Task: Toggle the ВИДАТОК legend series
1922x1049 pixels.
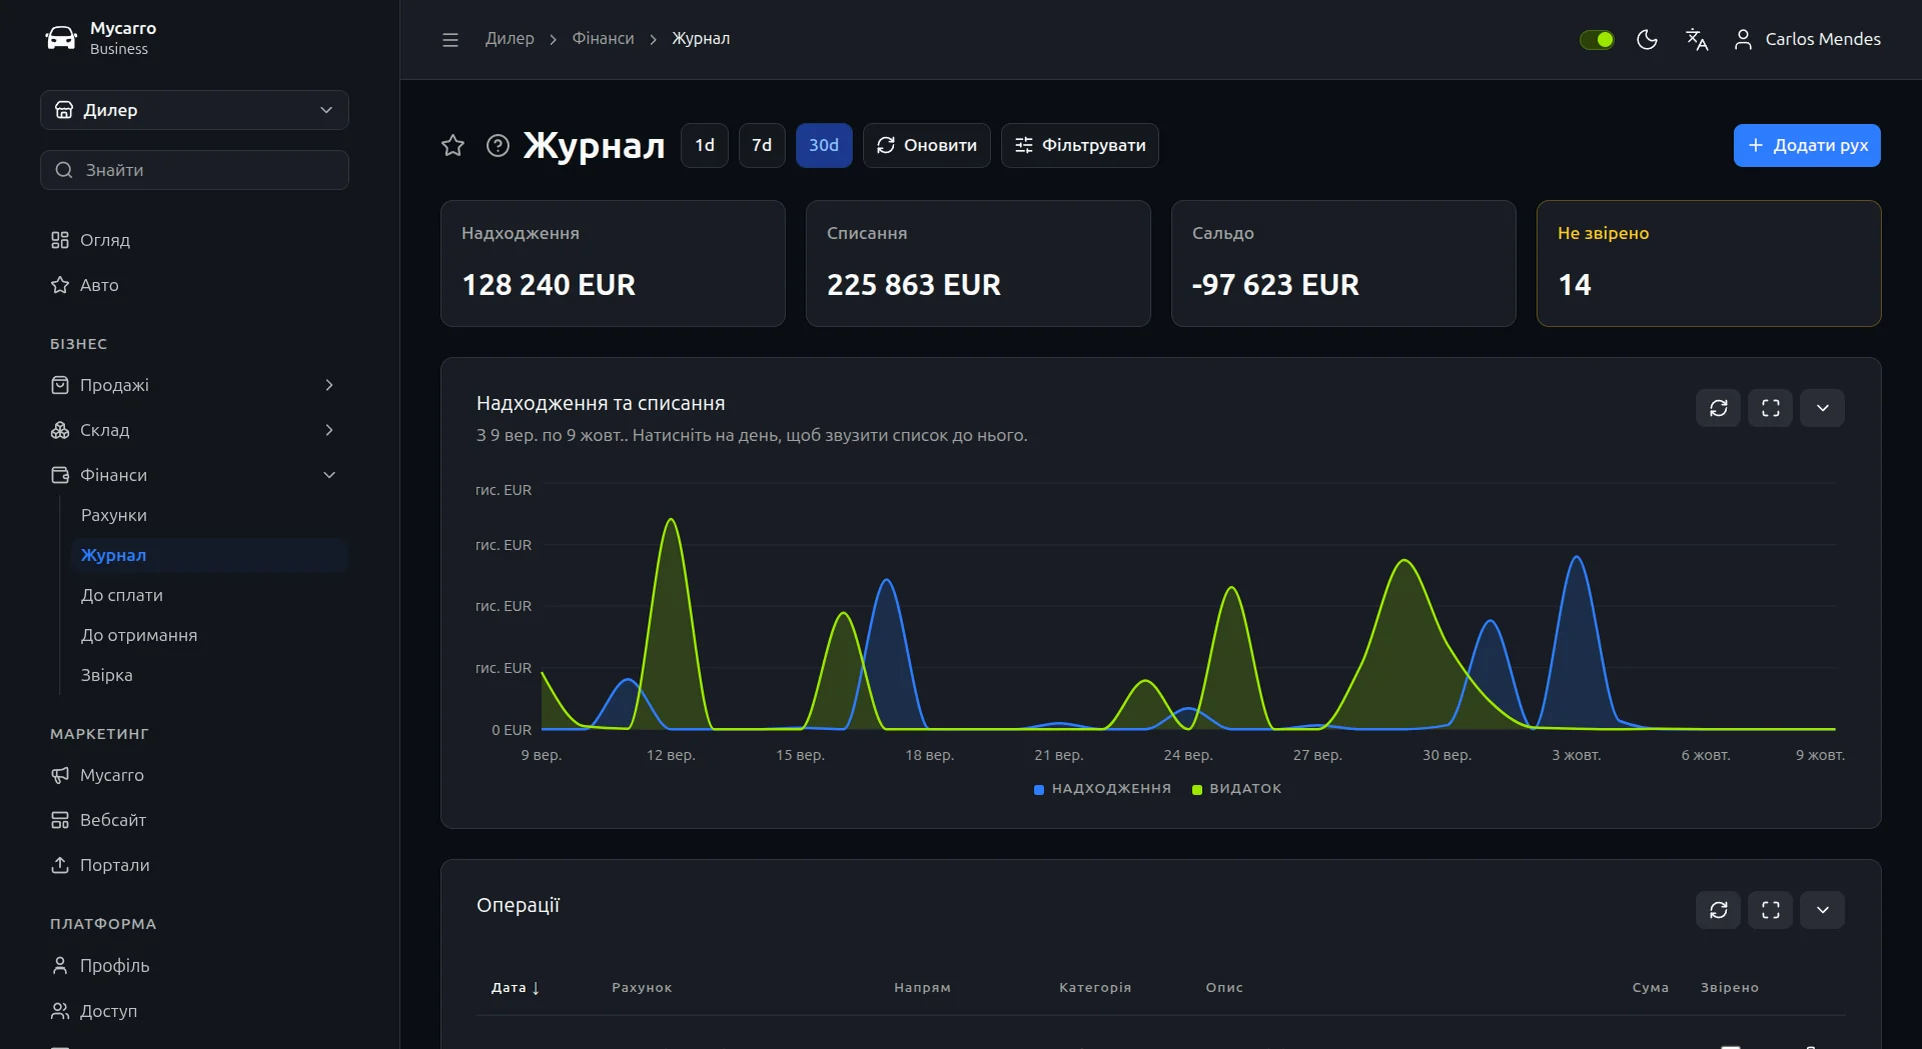Action: (x=1237, y=789)
